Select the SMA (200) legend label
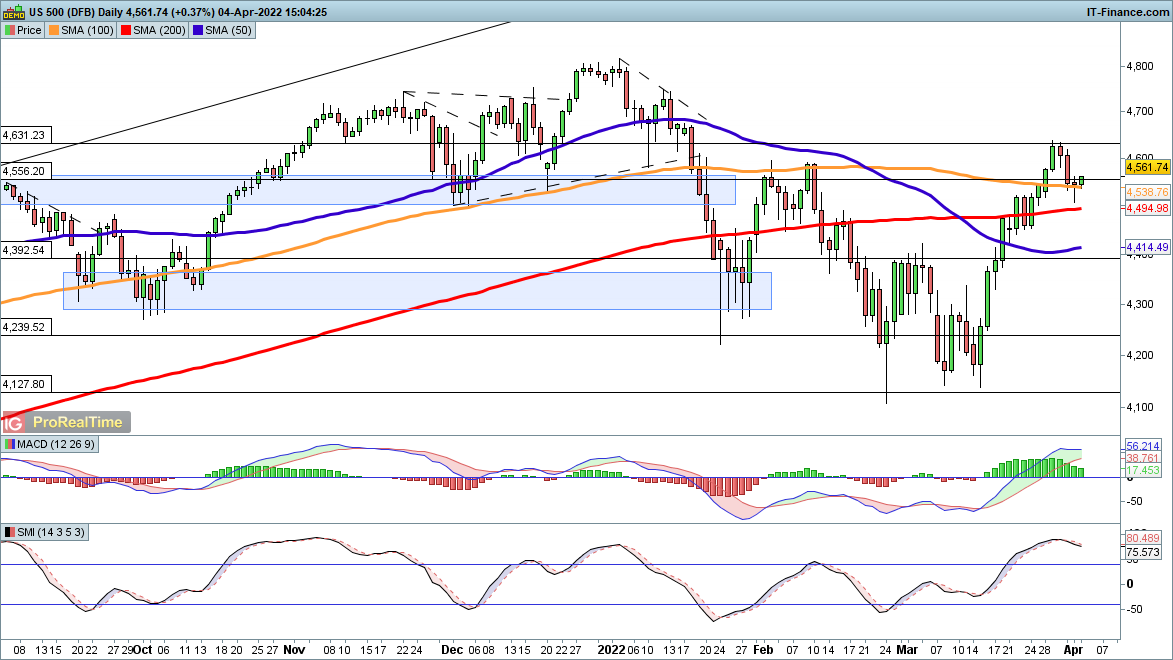Screen dimensions: 1173x660 coord(159,31)
